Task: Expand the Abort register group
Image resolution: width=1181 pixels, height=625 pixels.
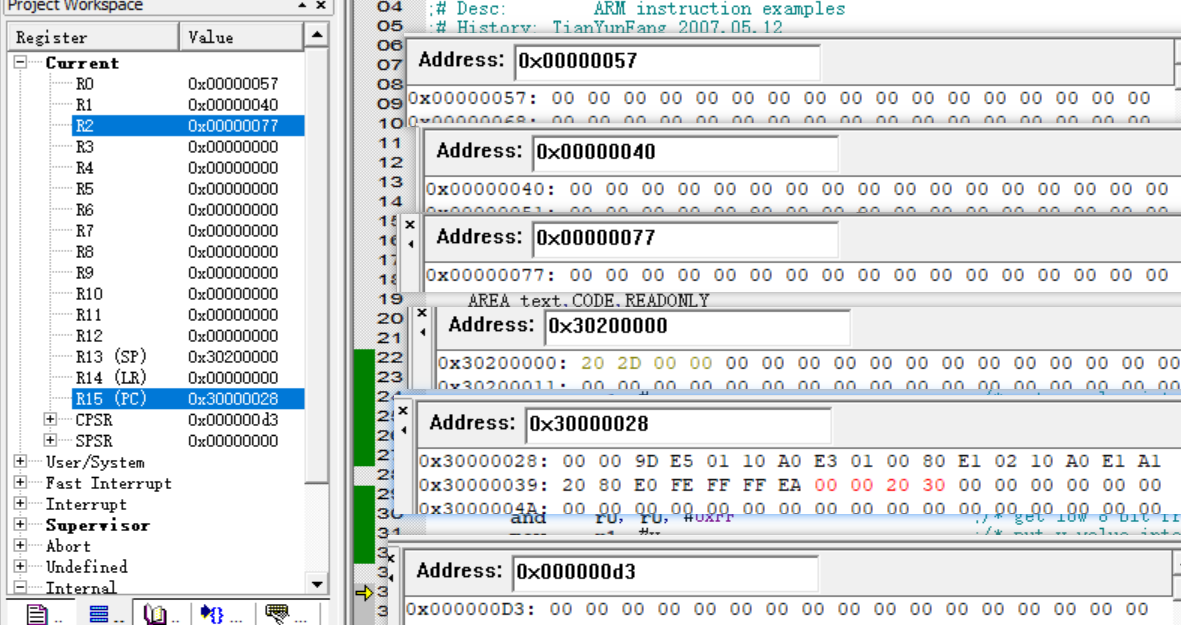Action: (x=20, y=546)
